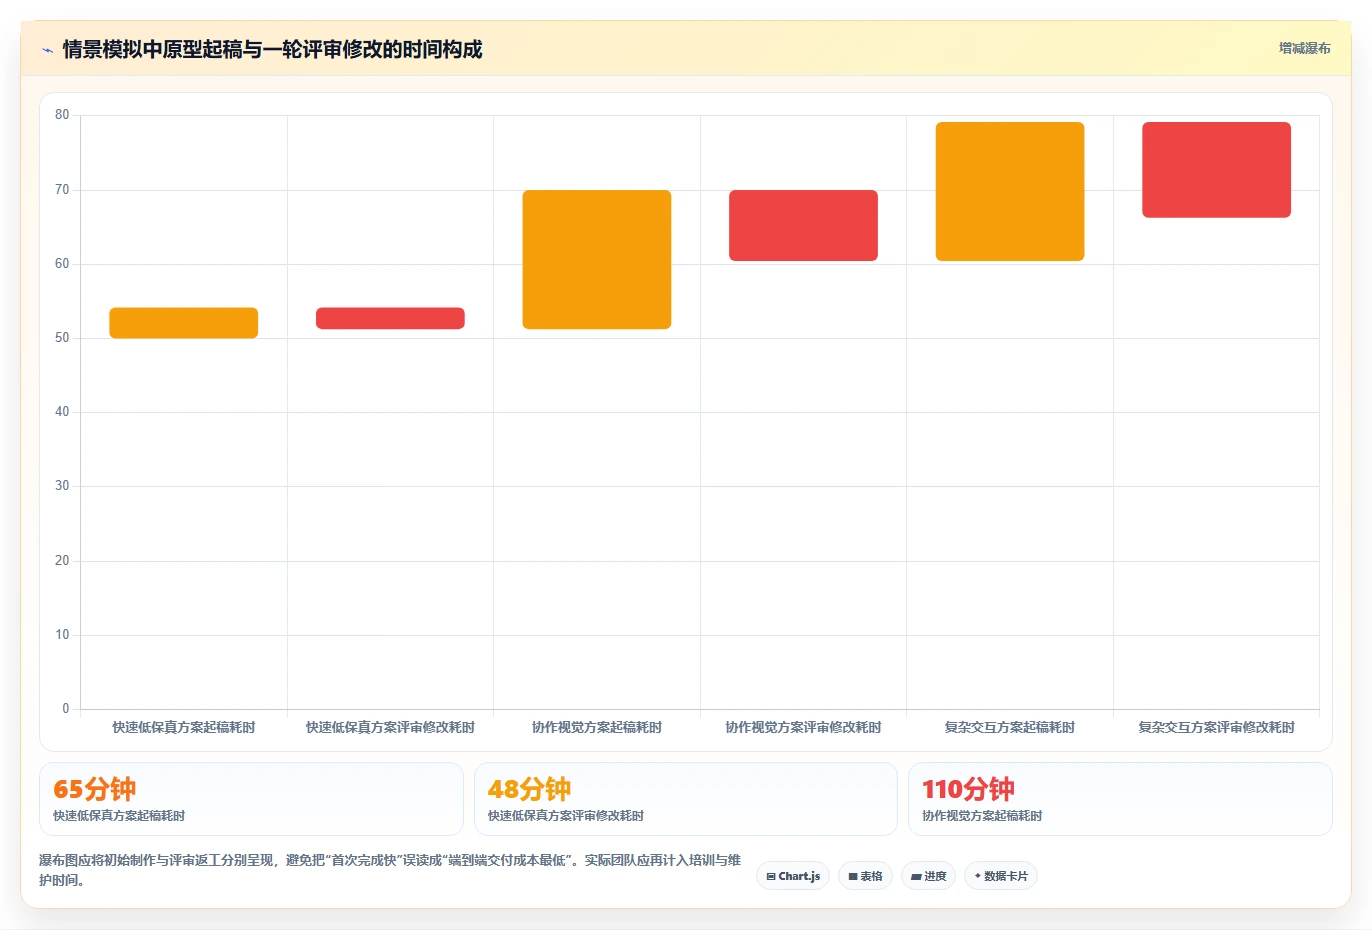Click the y-axis tick label 30
1372x930 pixels.
62,486
